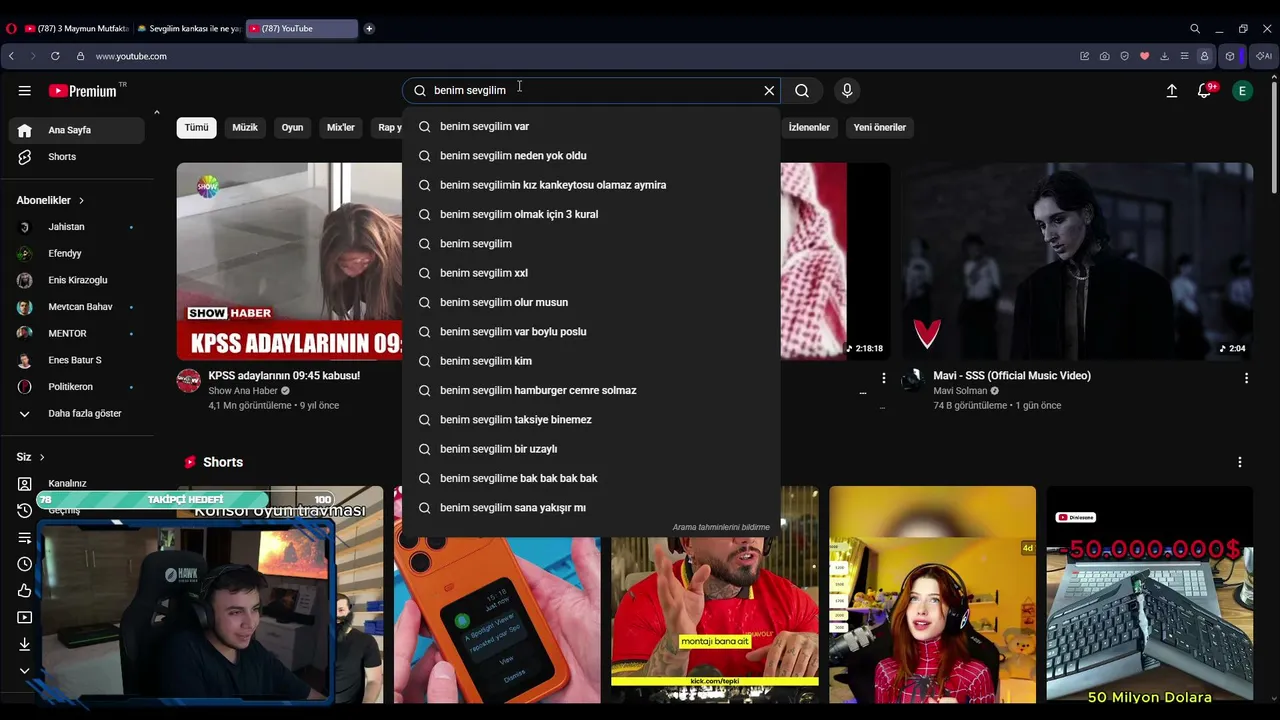Open the Shorts section three-dot menu
Image resolution: width=1280 pixels, height=720 pixels.
click(x=1240, y=462)
